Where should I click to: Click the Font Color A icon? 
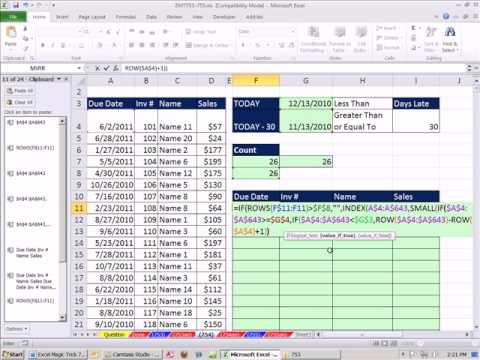[114, 45]
